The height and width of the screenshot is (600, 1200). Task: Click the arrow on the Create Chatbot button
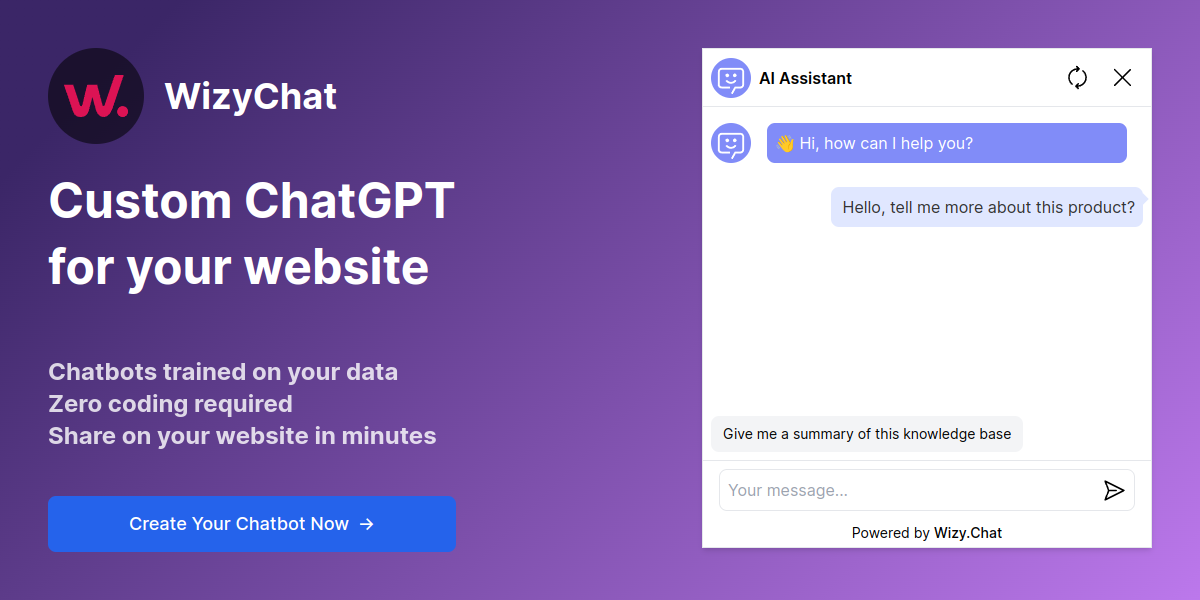(367, 524)
